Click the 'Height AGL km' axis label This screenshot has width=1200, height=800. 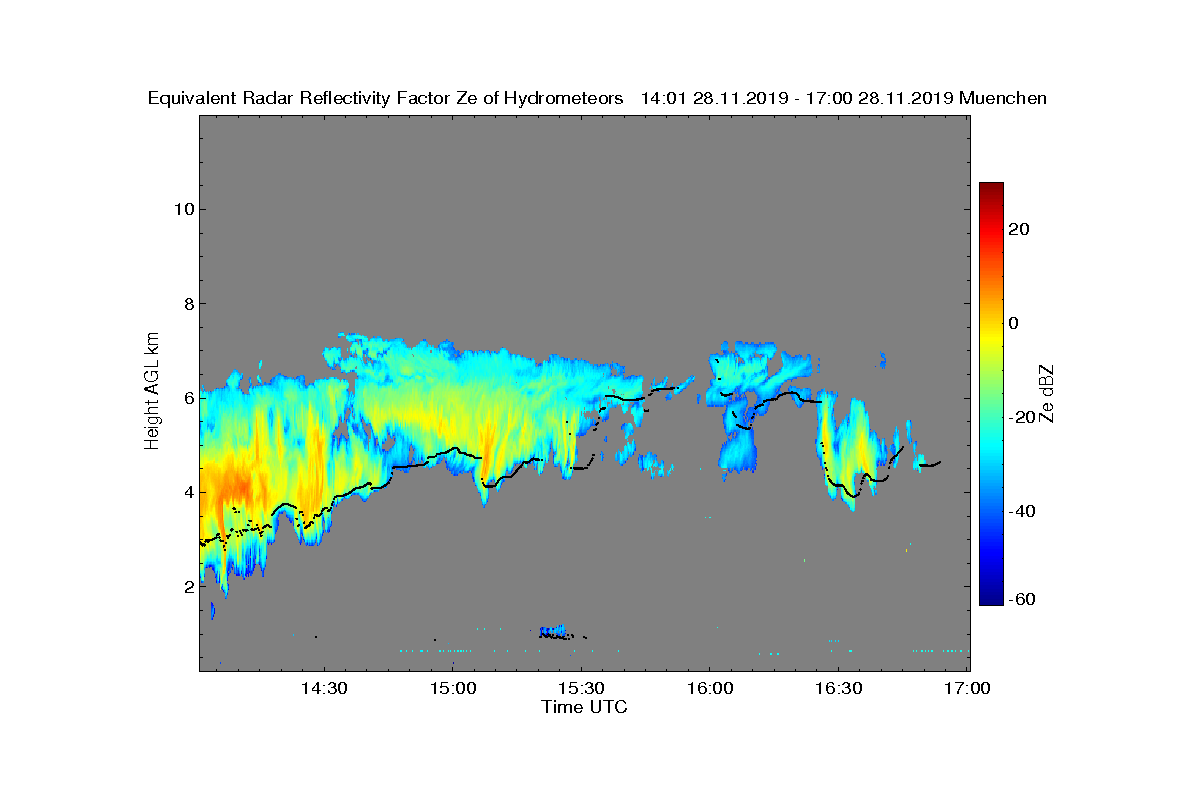tap(152, 392)
